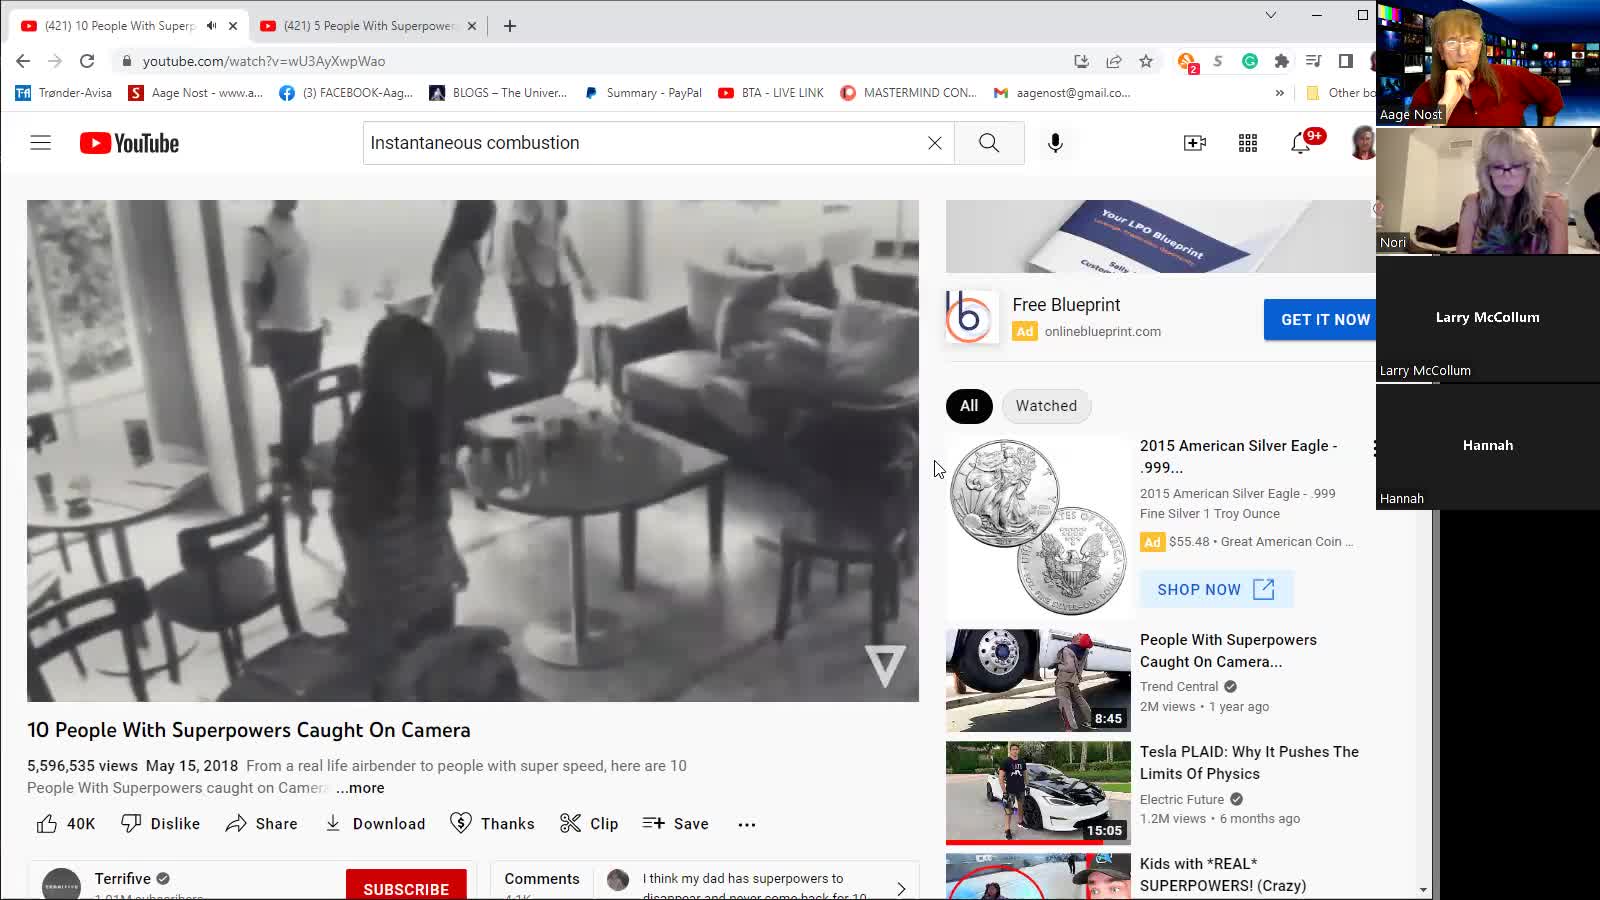Open a new browser tab
The height and width of the screenshot is (900, 1600).
click(x=510, y=26)
